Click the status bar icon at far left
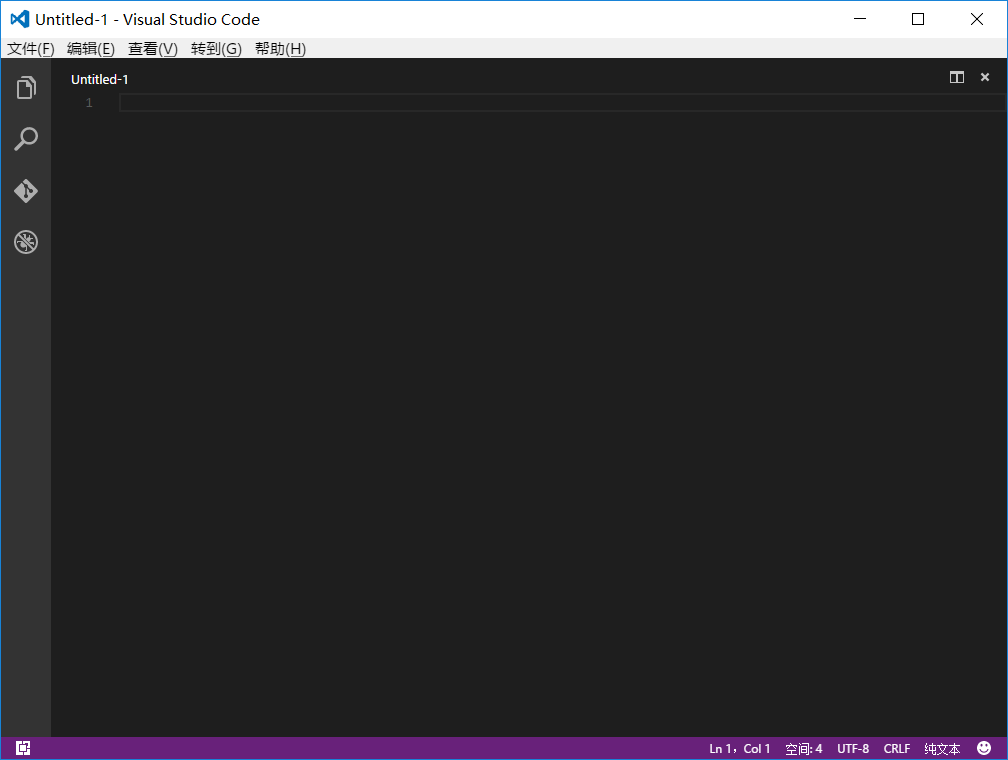The image size is (1008, 760). [x=23, y=748]
